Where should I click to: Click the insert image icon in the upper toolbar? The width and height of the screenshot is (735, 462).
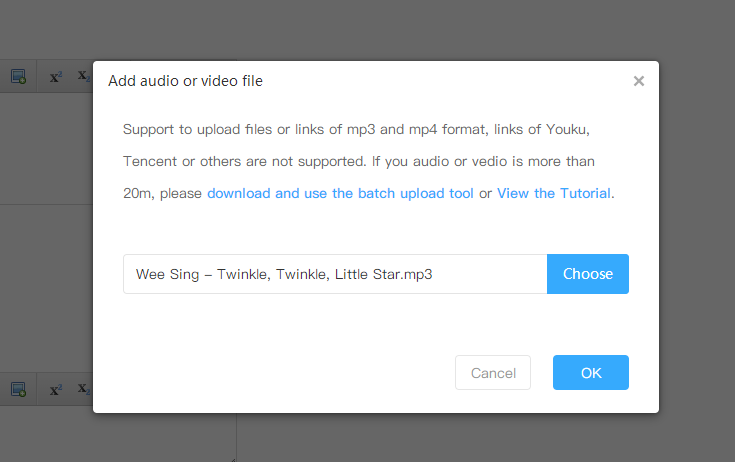coord(18,76)
